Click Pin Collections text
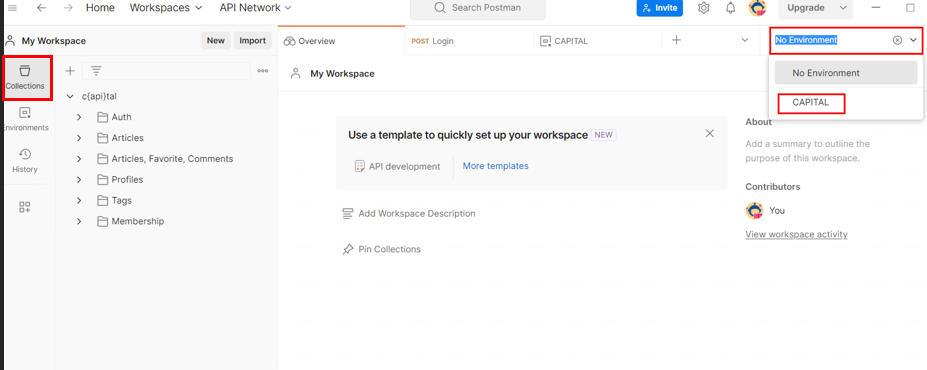 click(390, 249)
